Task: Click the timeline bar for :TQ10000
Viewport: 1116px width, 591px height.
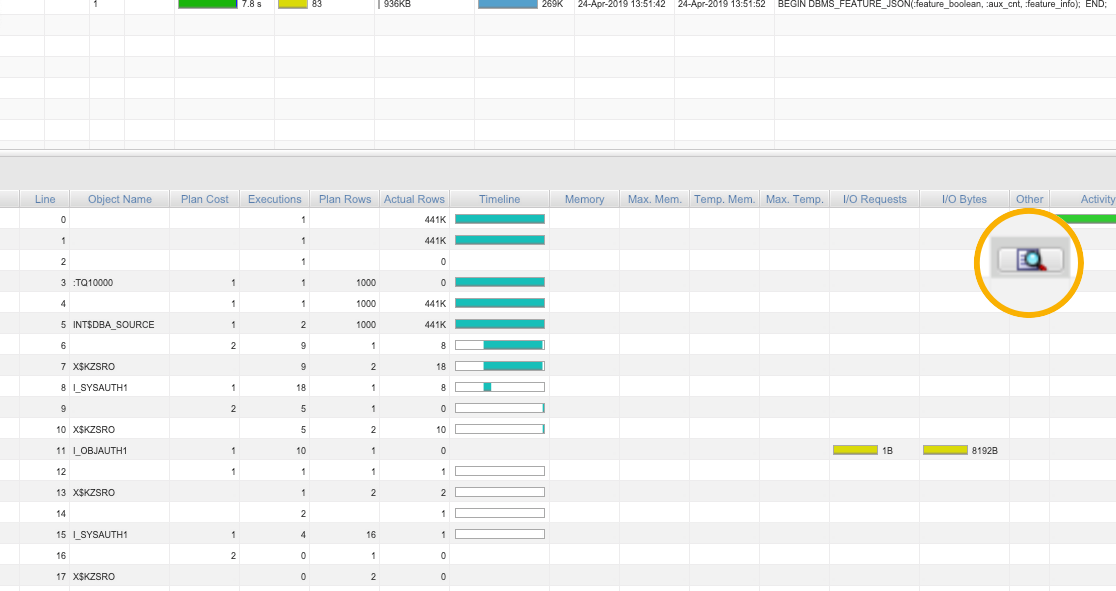Action: (x=500, y=283)
